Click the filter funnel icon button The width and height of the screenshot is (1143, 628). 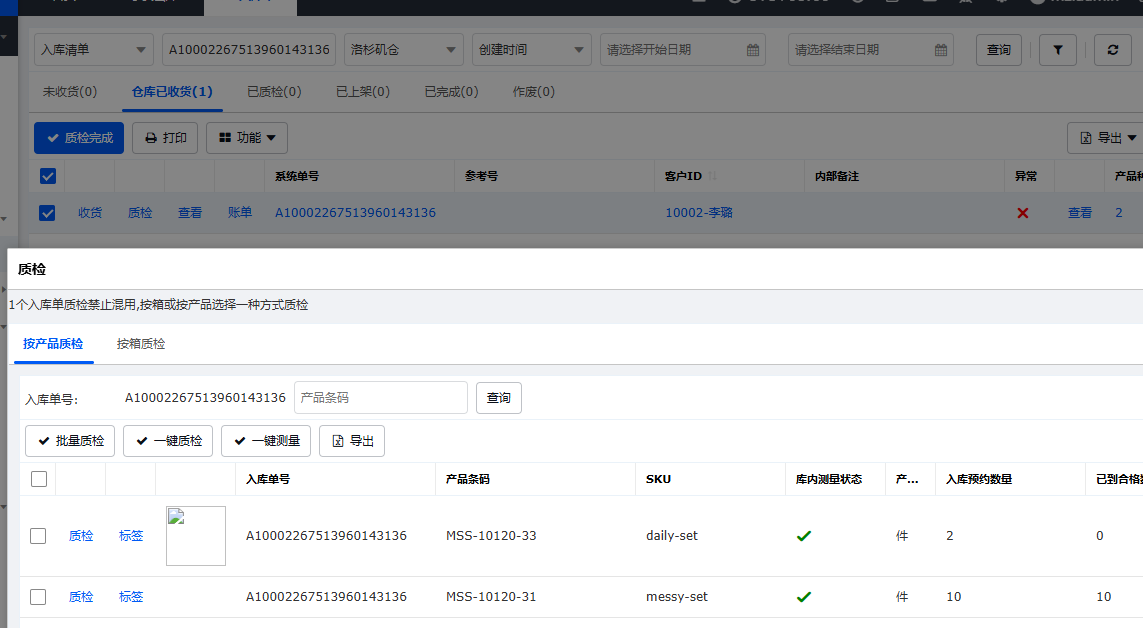coord(1058,49)
